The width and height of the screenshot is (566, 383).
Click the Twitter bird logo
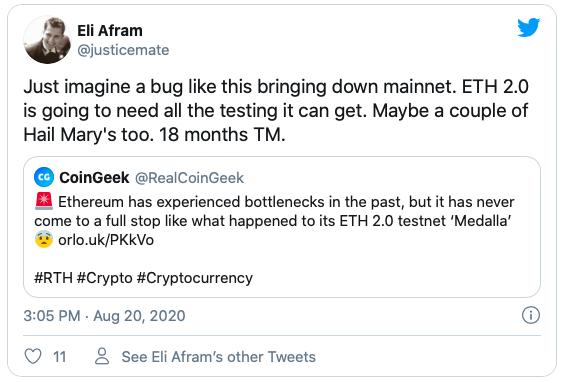tap(528, 27)
